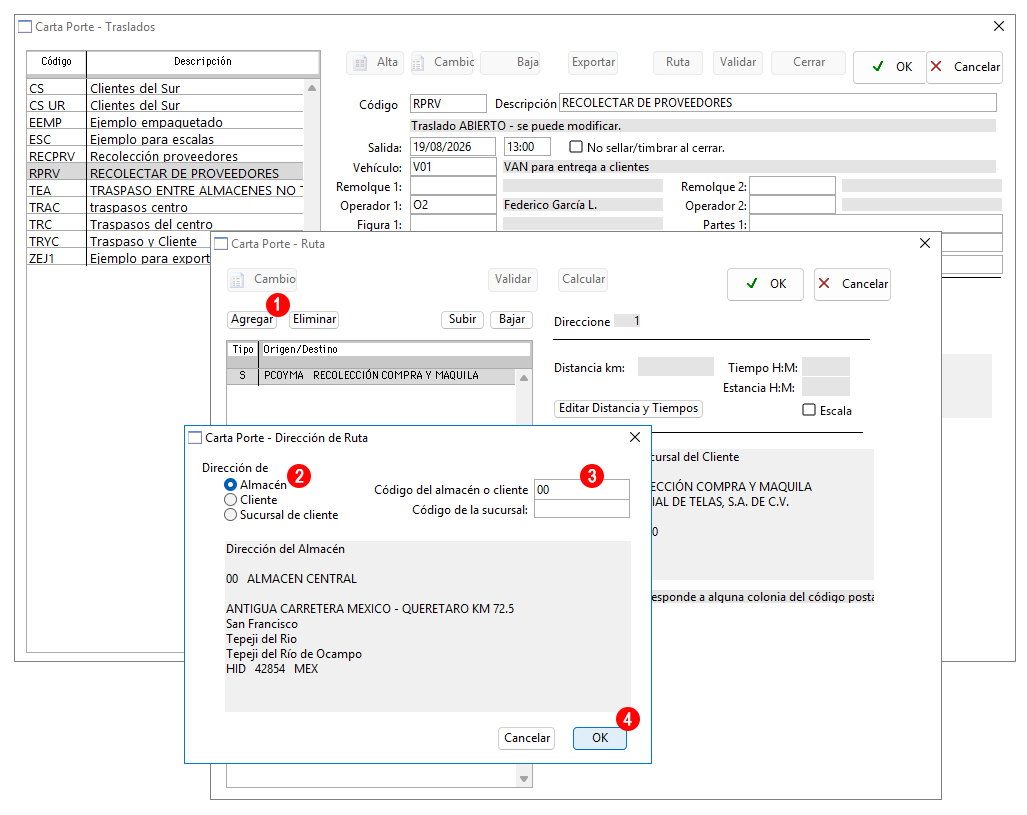The image size is (1027, 815).
Task: Click Cancelar in Dirección de Ruta dialog
Action: click(527, 738)
